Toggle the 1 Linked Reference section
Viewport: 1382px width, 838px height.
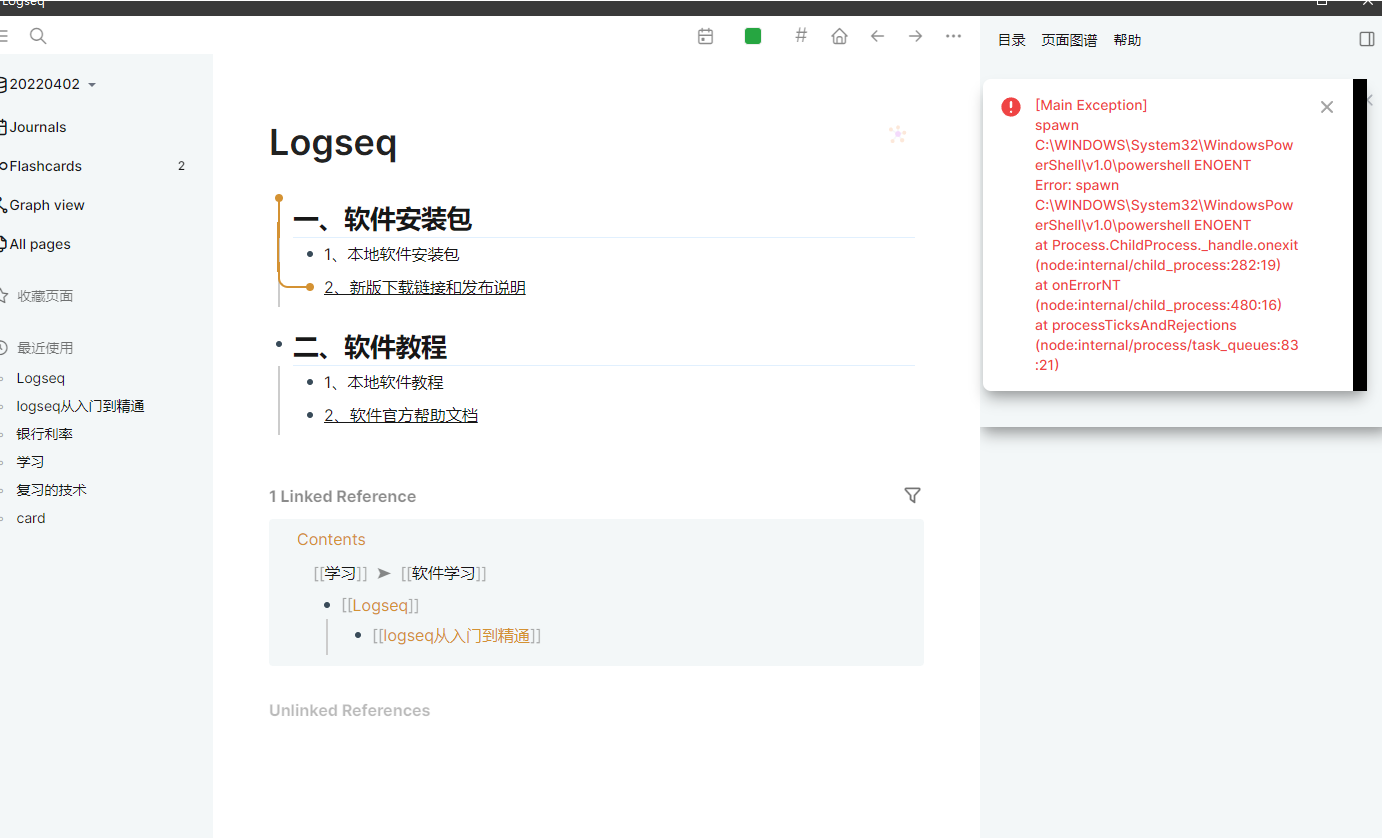pos(342,496)
